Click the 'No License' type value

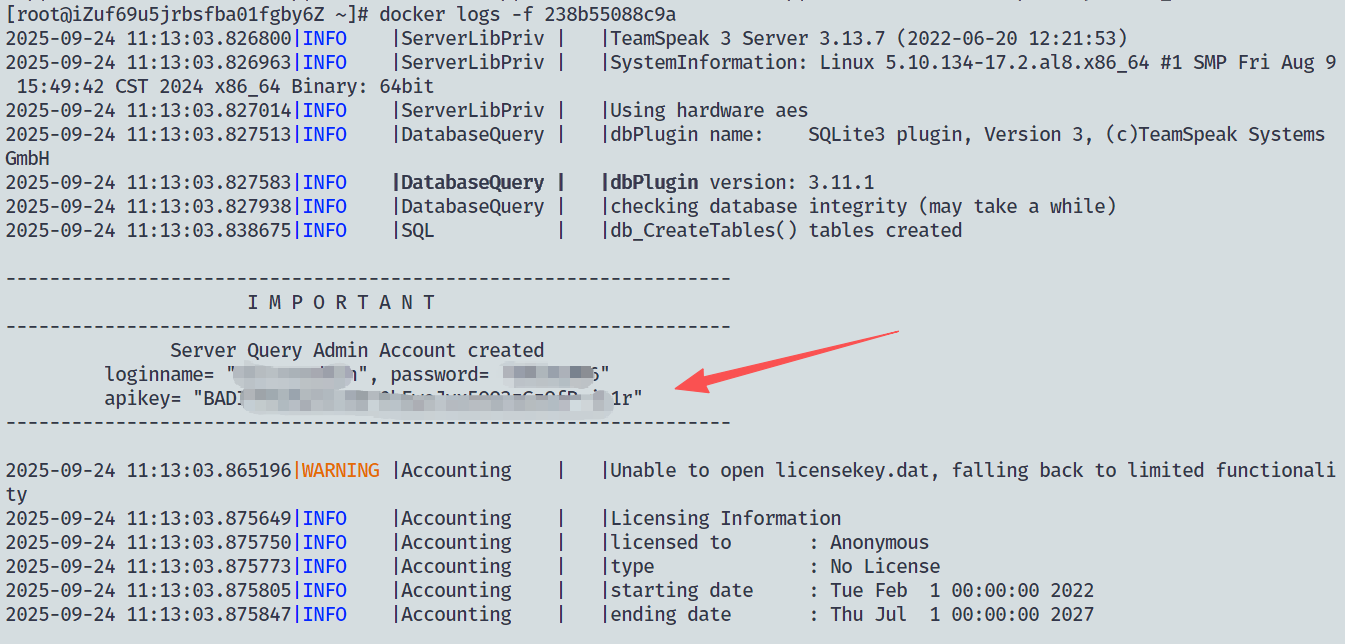pyautogui.click(x=884, y=566)
